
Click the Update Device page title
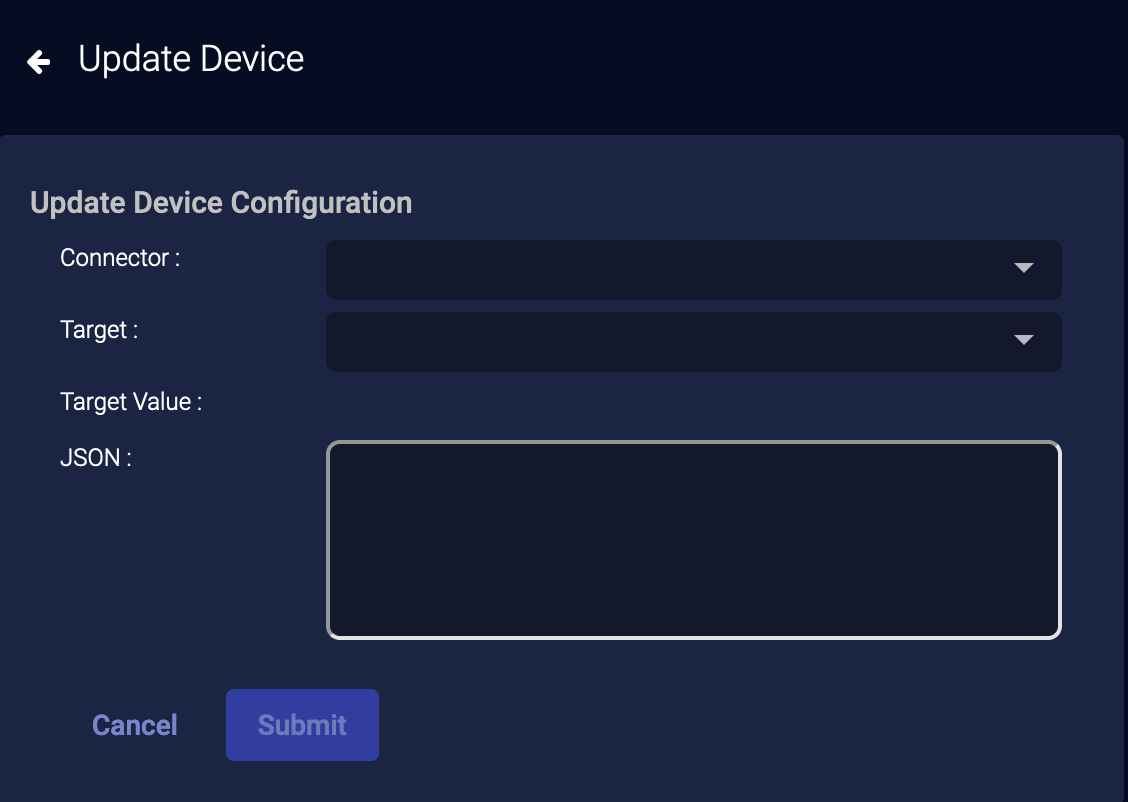pyautogui.click(x=191, y=59)
